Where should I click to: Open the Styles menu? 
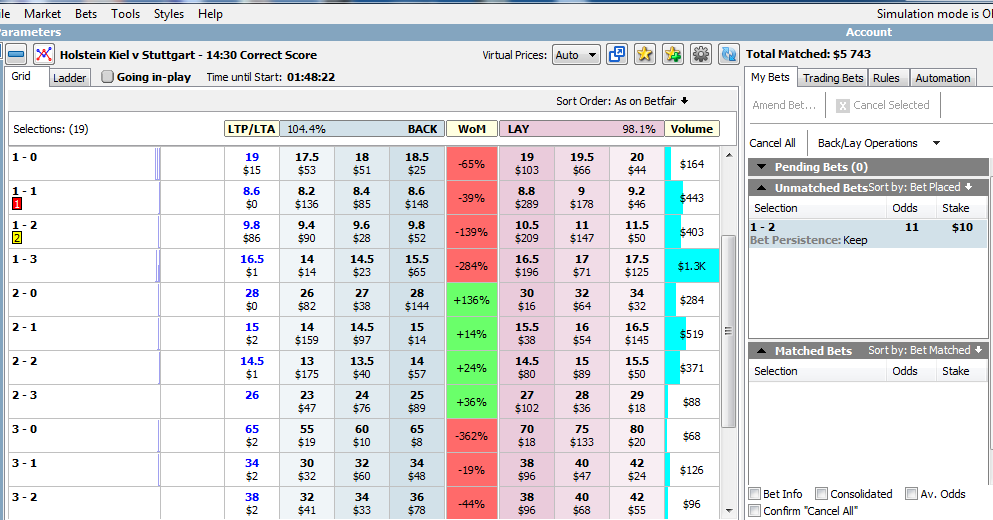click(168, 13)
